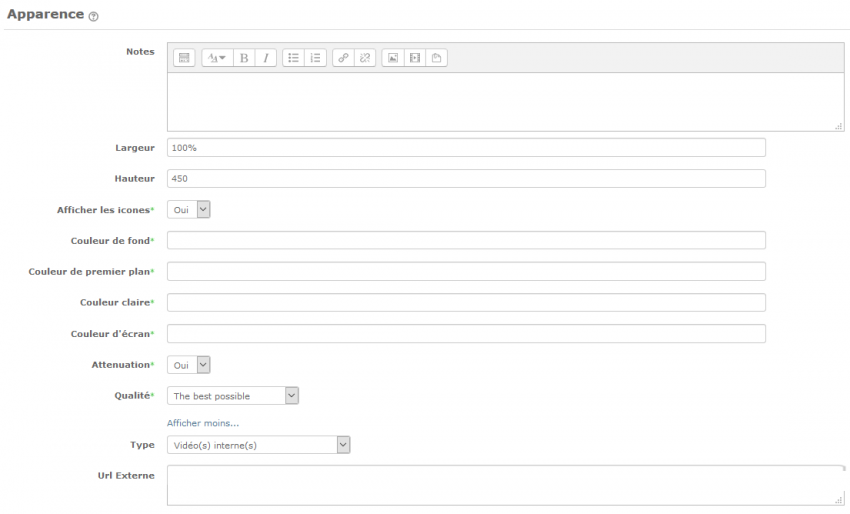850x514 pixels.
Task: Click the manage files icon
Action: (x=437, y=58)
